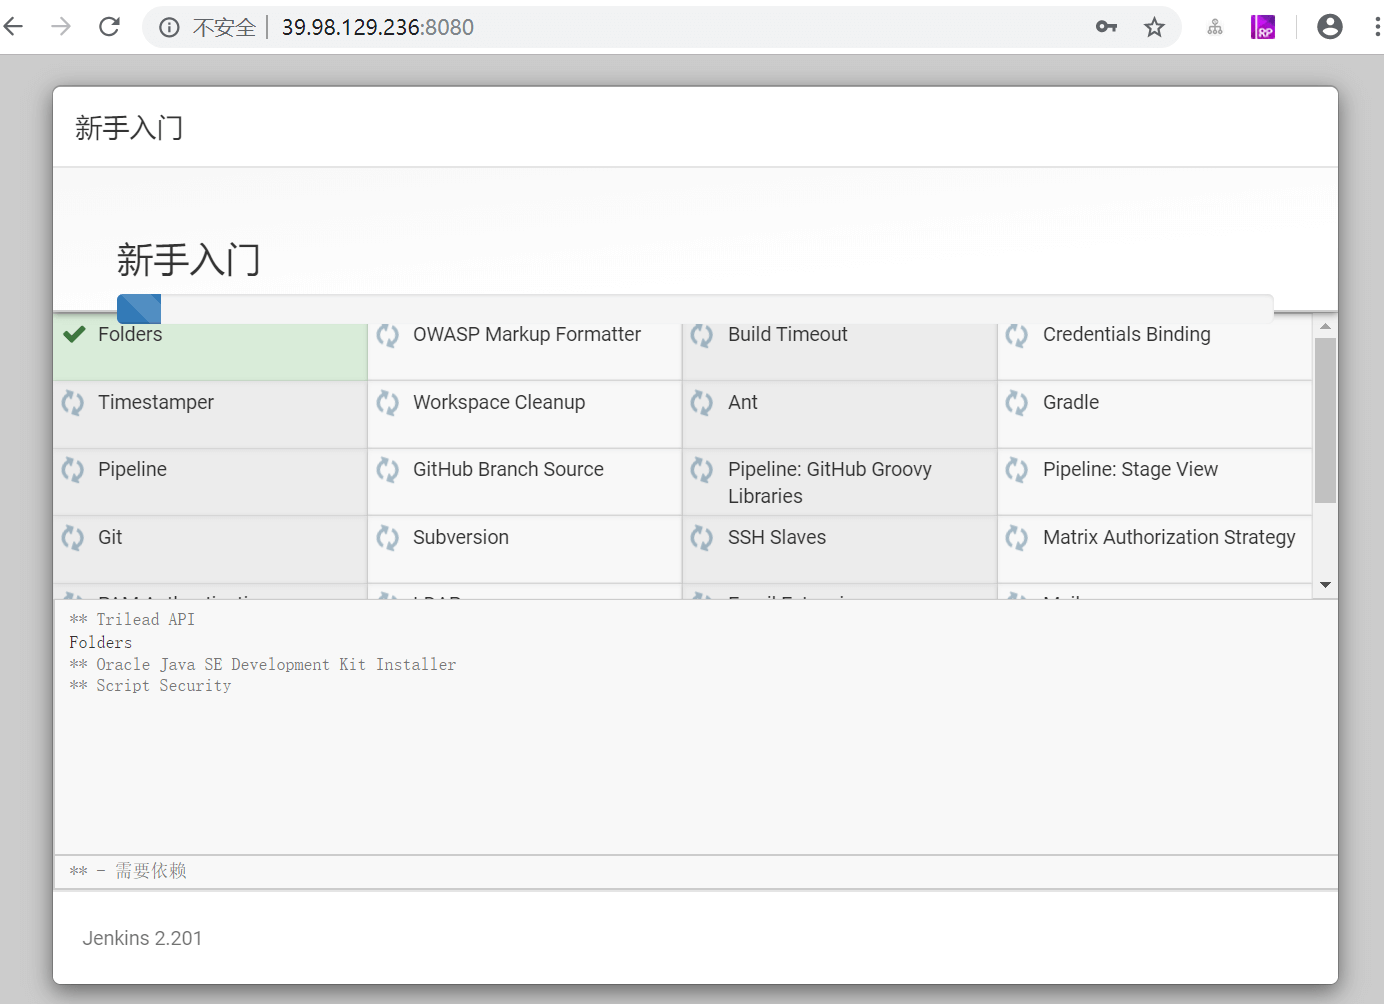Viewport: 1384px width, 1004px height.
Task: Click the '** - 需要依赖' legend text
Action: (x=128, y=871)
